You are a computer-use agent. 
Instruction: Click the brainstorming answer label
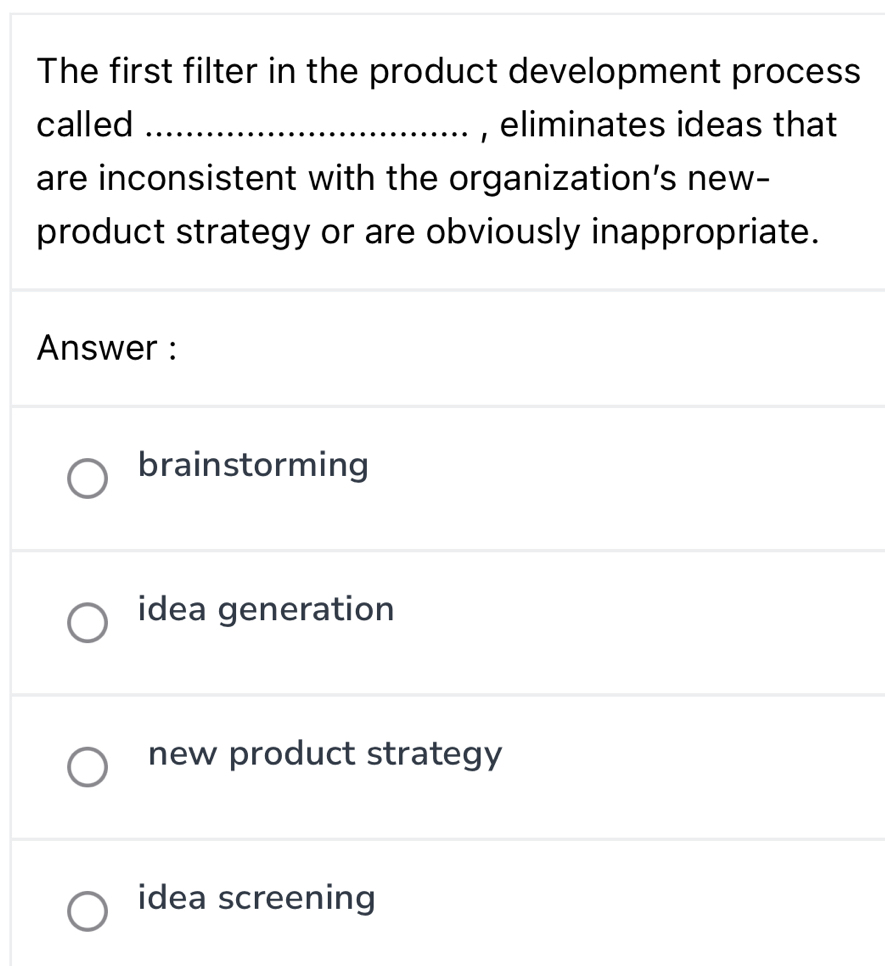click(x=253, y=464)
